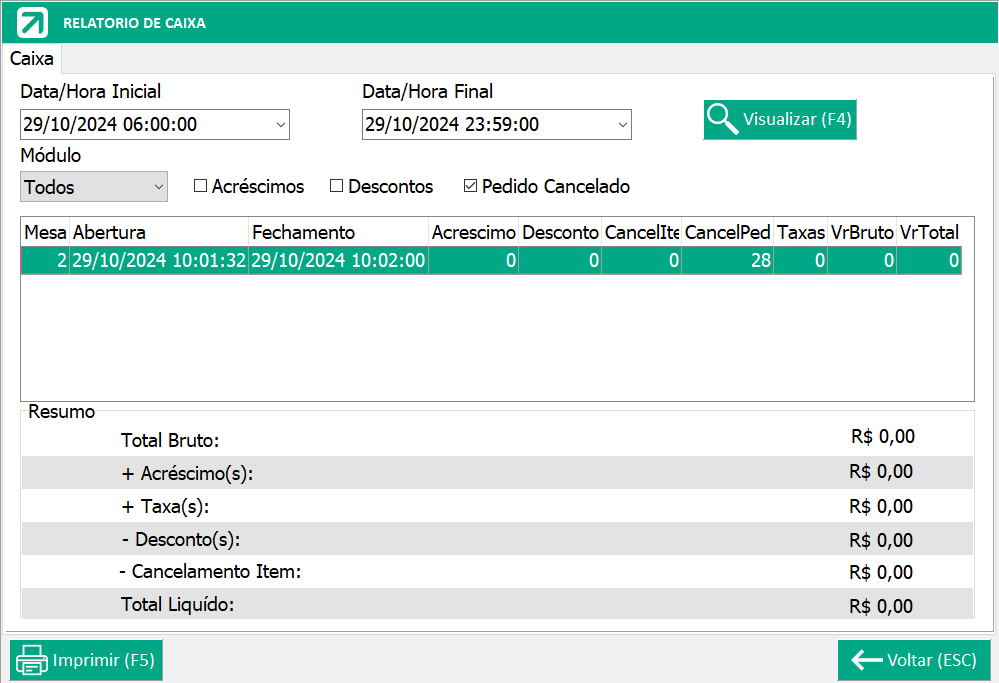Click the back arrow icon on Voltar
Image resolution: width=999 pixels, height=683 pixels.
[866, 660]
